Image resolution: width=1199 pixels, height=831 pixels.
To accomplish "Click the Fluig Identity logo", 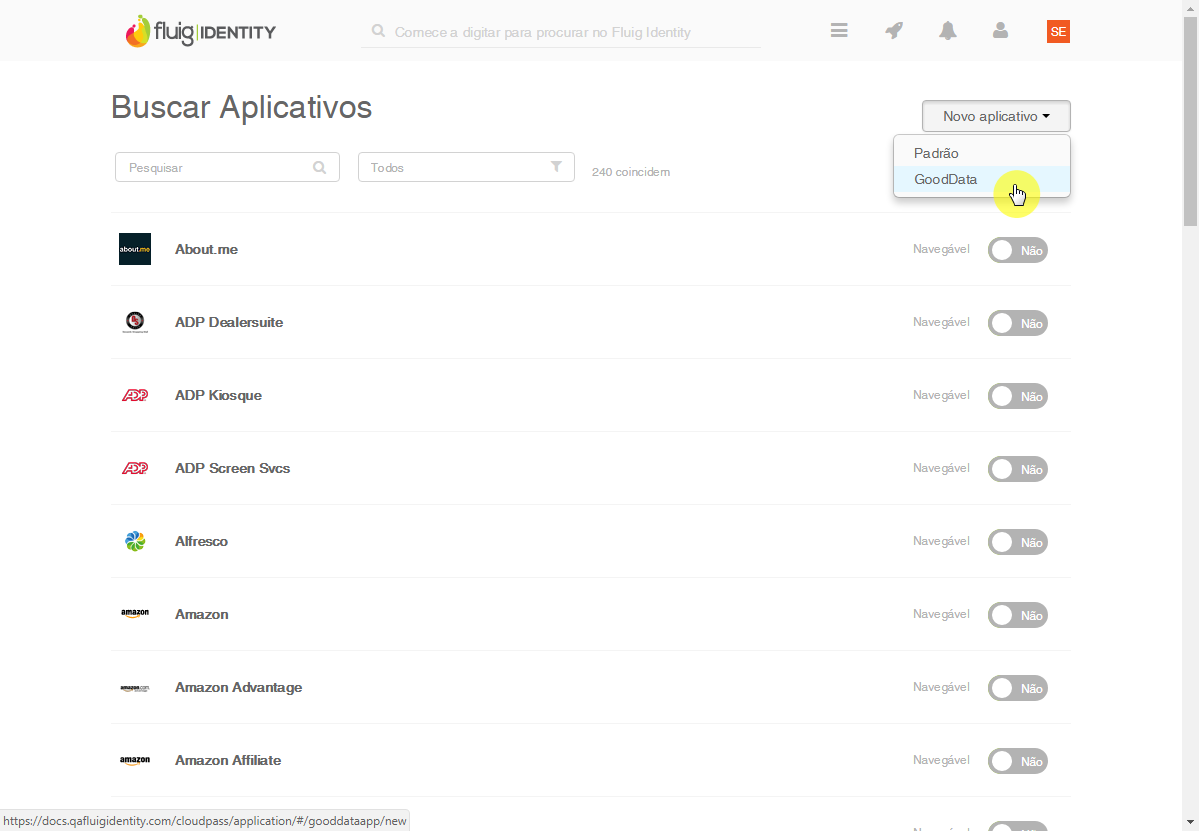I will tap(201, 32).
